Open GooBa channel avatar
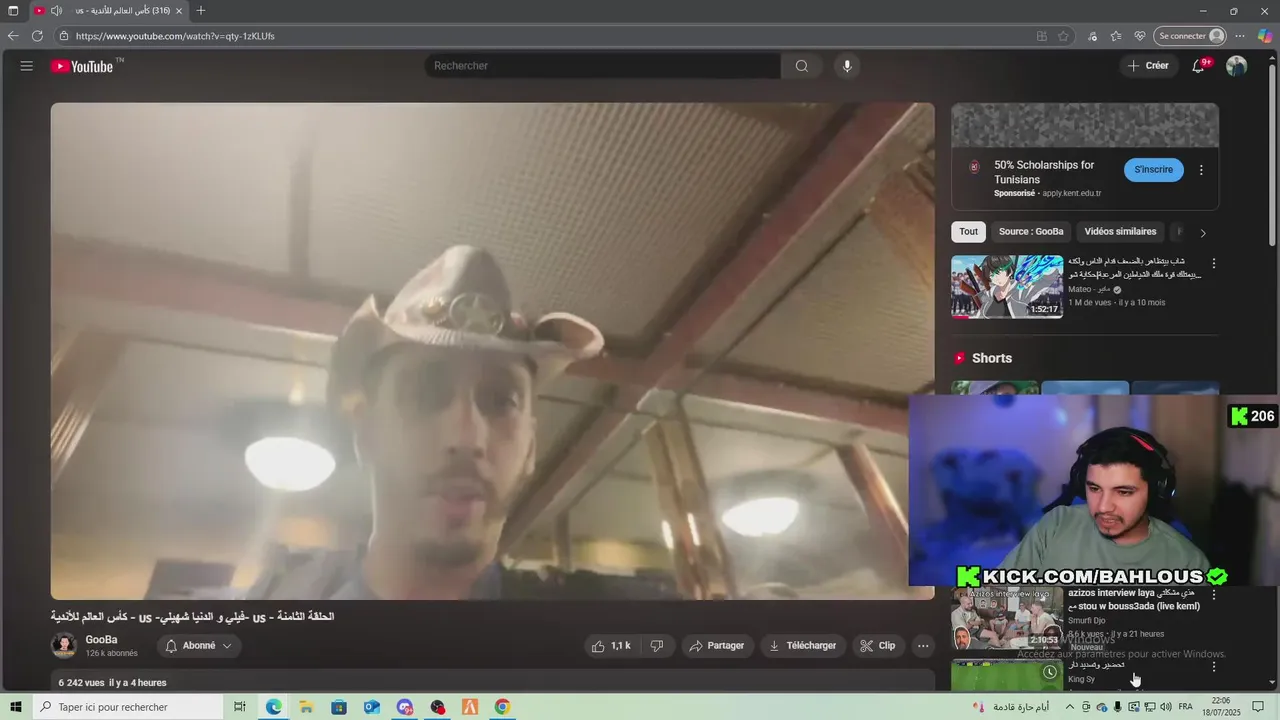This screenshot has width=1280, height=720. (x=64, y=646)
